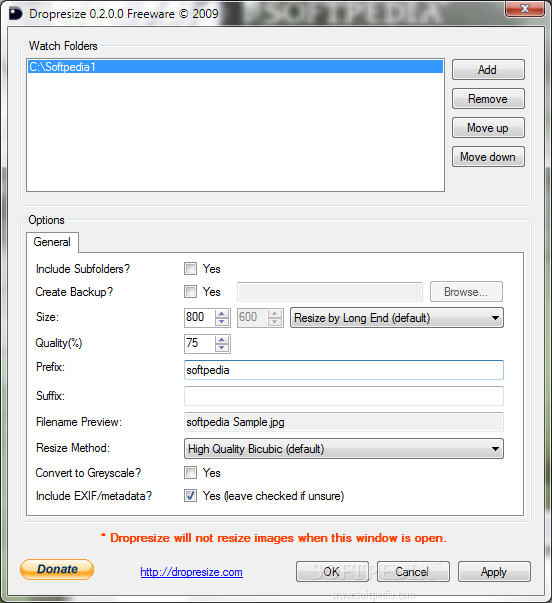Click the OK button
Screen dimensions: 552x603
coord(332,572)
